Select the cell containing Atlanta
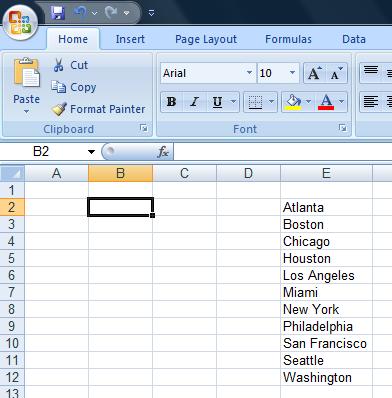This screenshot has width=392, height=398. pyautogui.click(x=326, y=207)
